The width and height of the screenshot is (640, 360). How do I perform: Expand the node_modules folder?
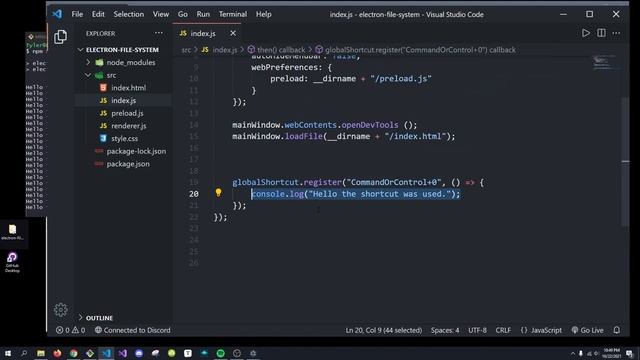(x=124, y=62)
